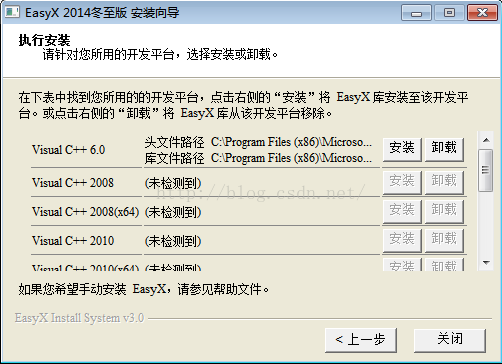Go back with the 上一步 button
502x364 pixels.
(x=361, y=340)
